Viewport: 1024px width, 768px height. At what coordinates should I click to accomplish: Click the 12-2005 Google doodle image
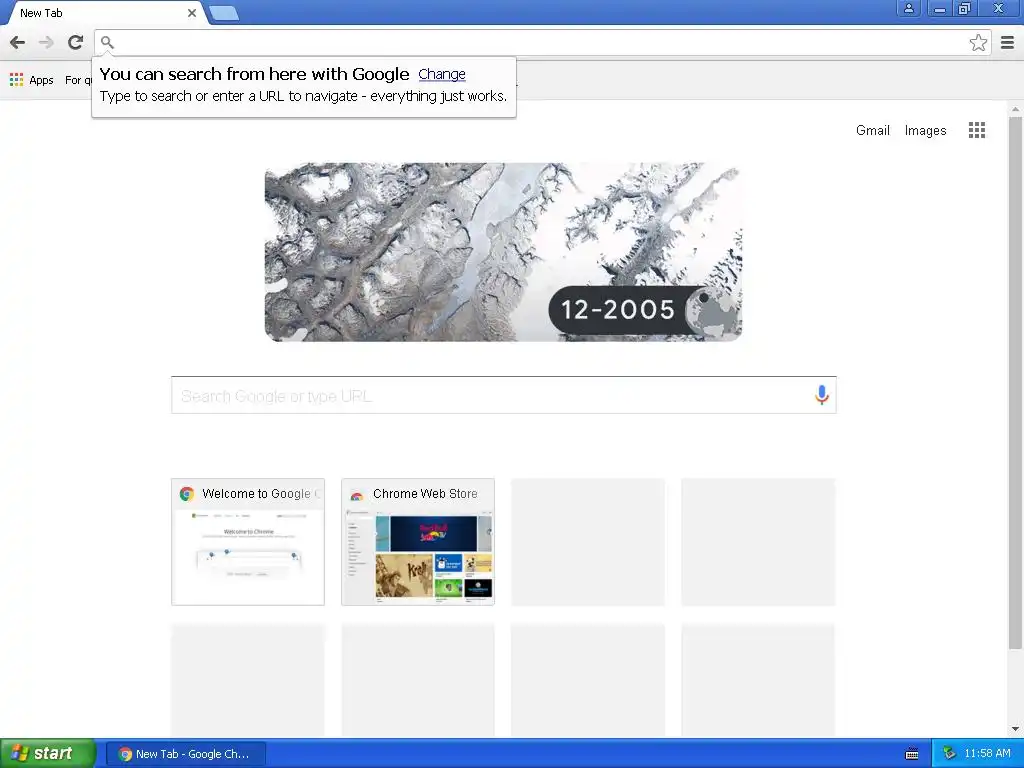[x=503, y=252]
